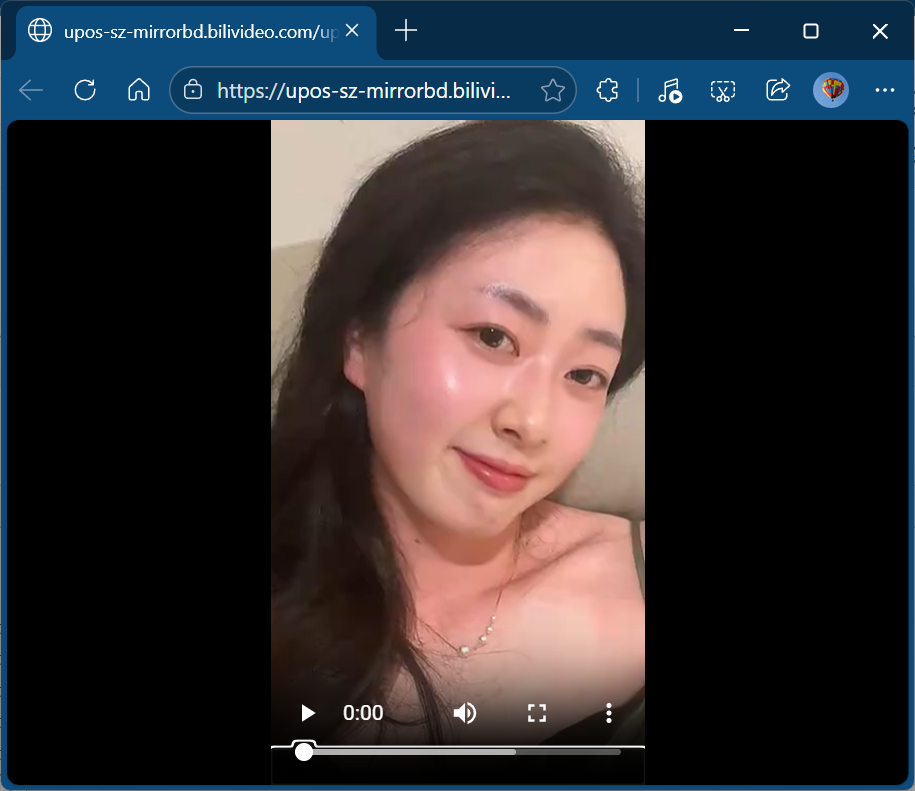
Task: Refresh the current page
Action: point(85,91)
